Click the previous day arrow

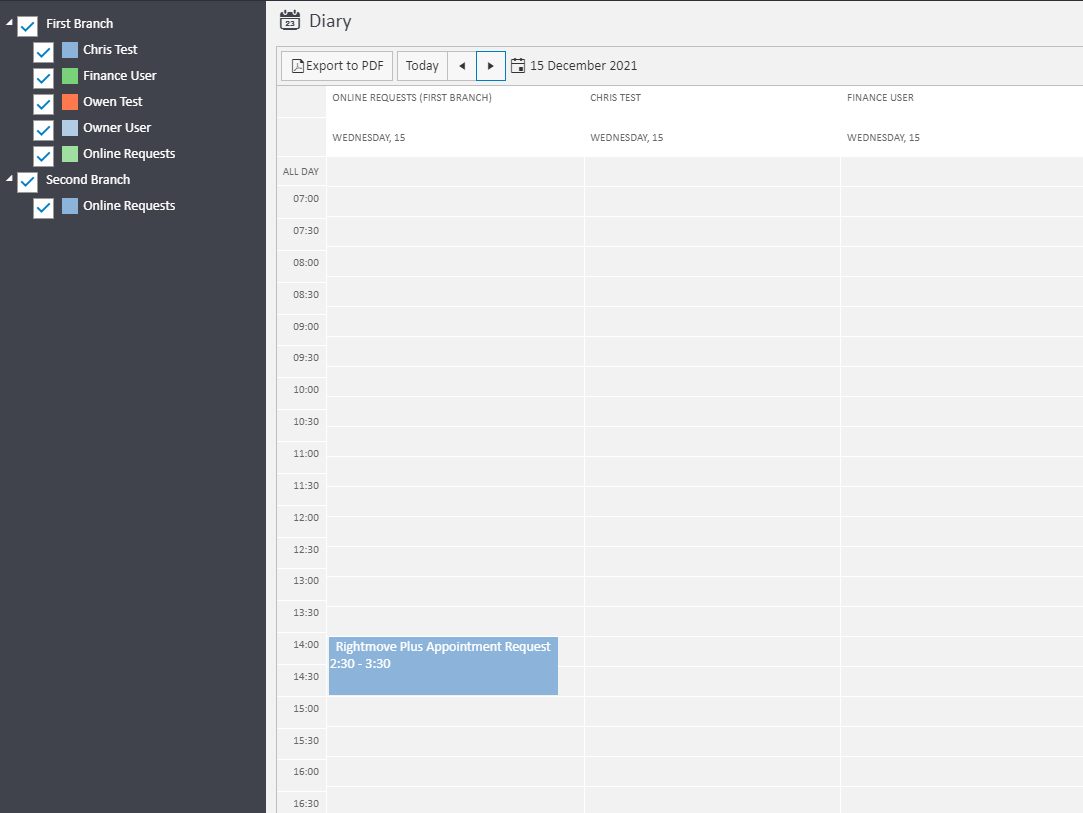[461, 66]
